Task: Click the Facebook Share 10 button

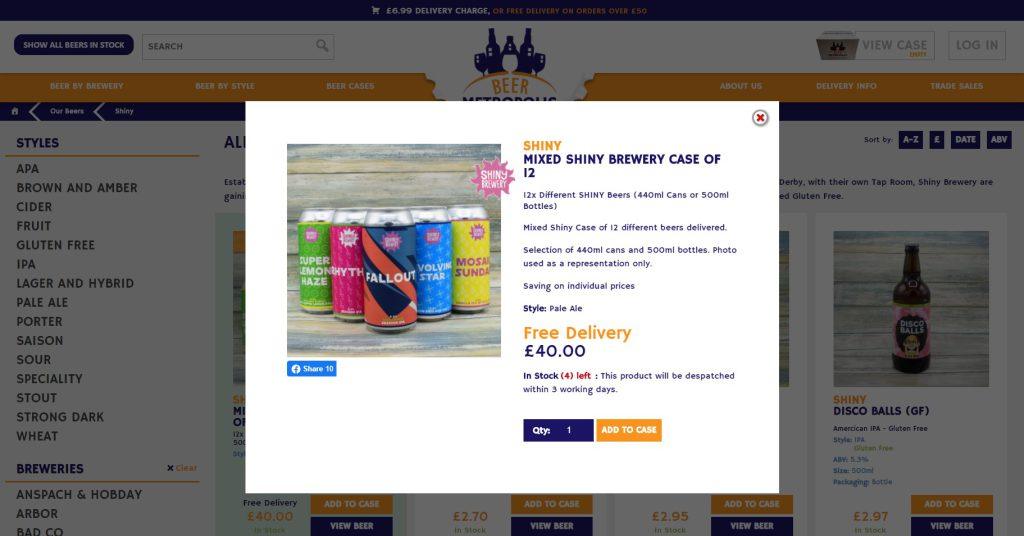Action: (x=312, y=369)
